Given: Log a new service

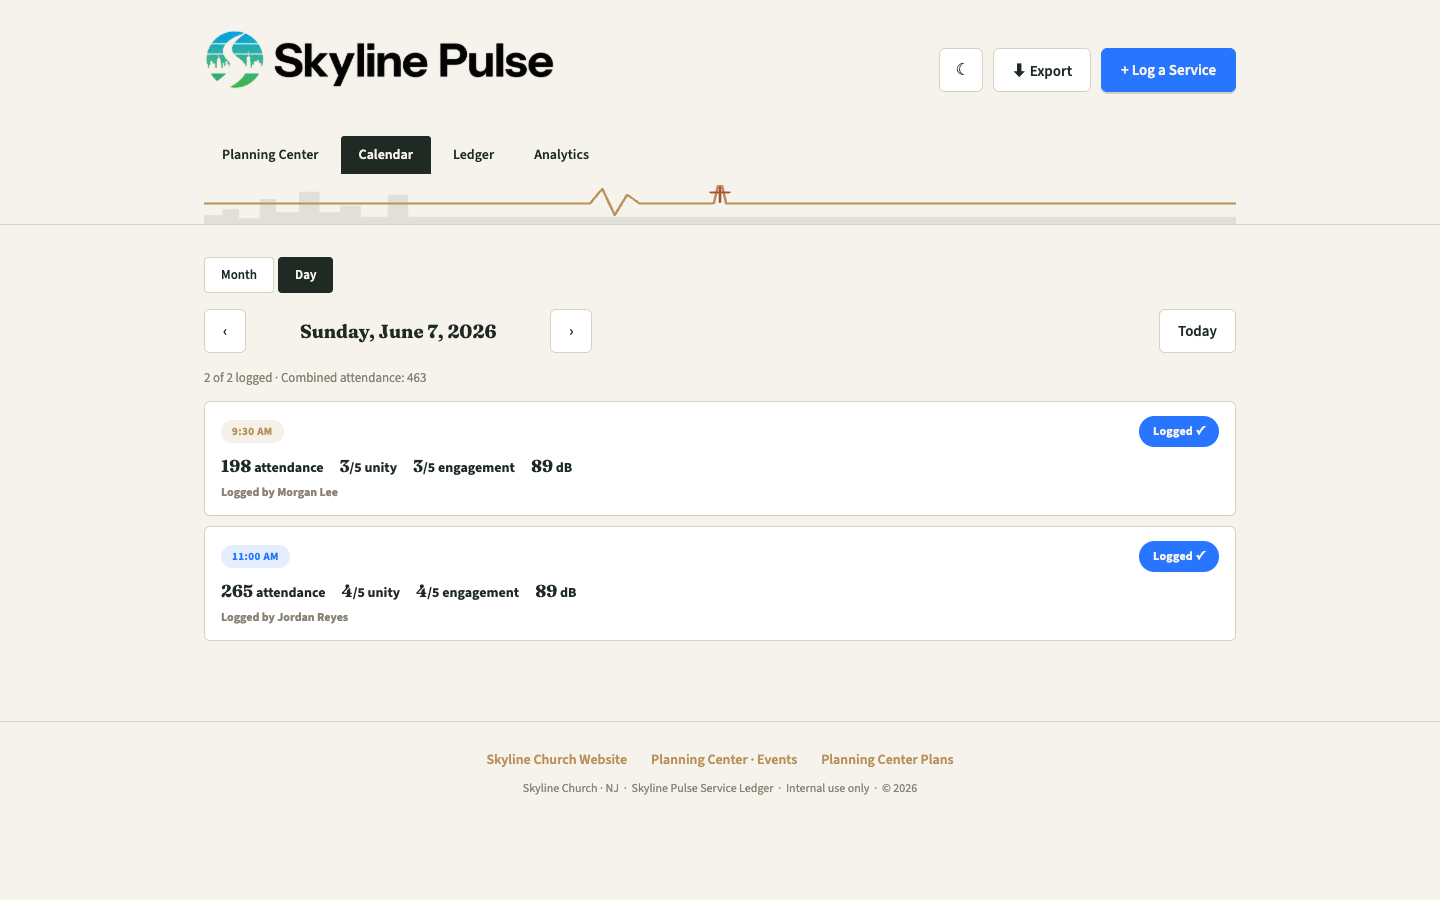Looking at the screenshot, I should 1168,70.
